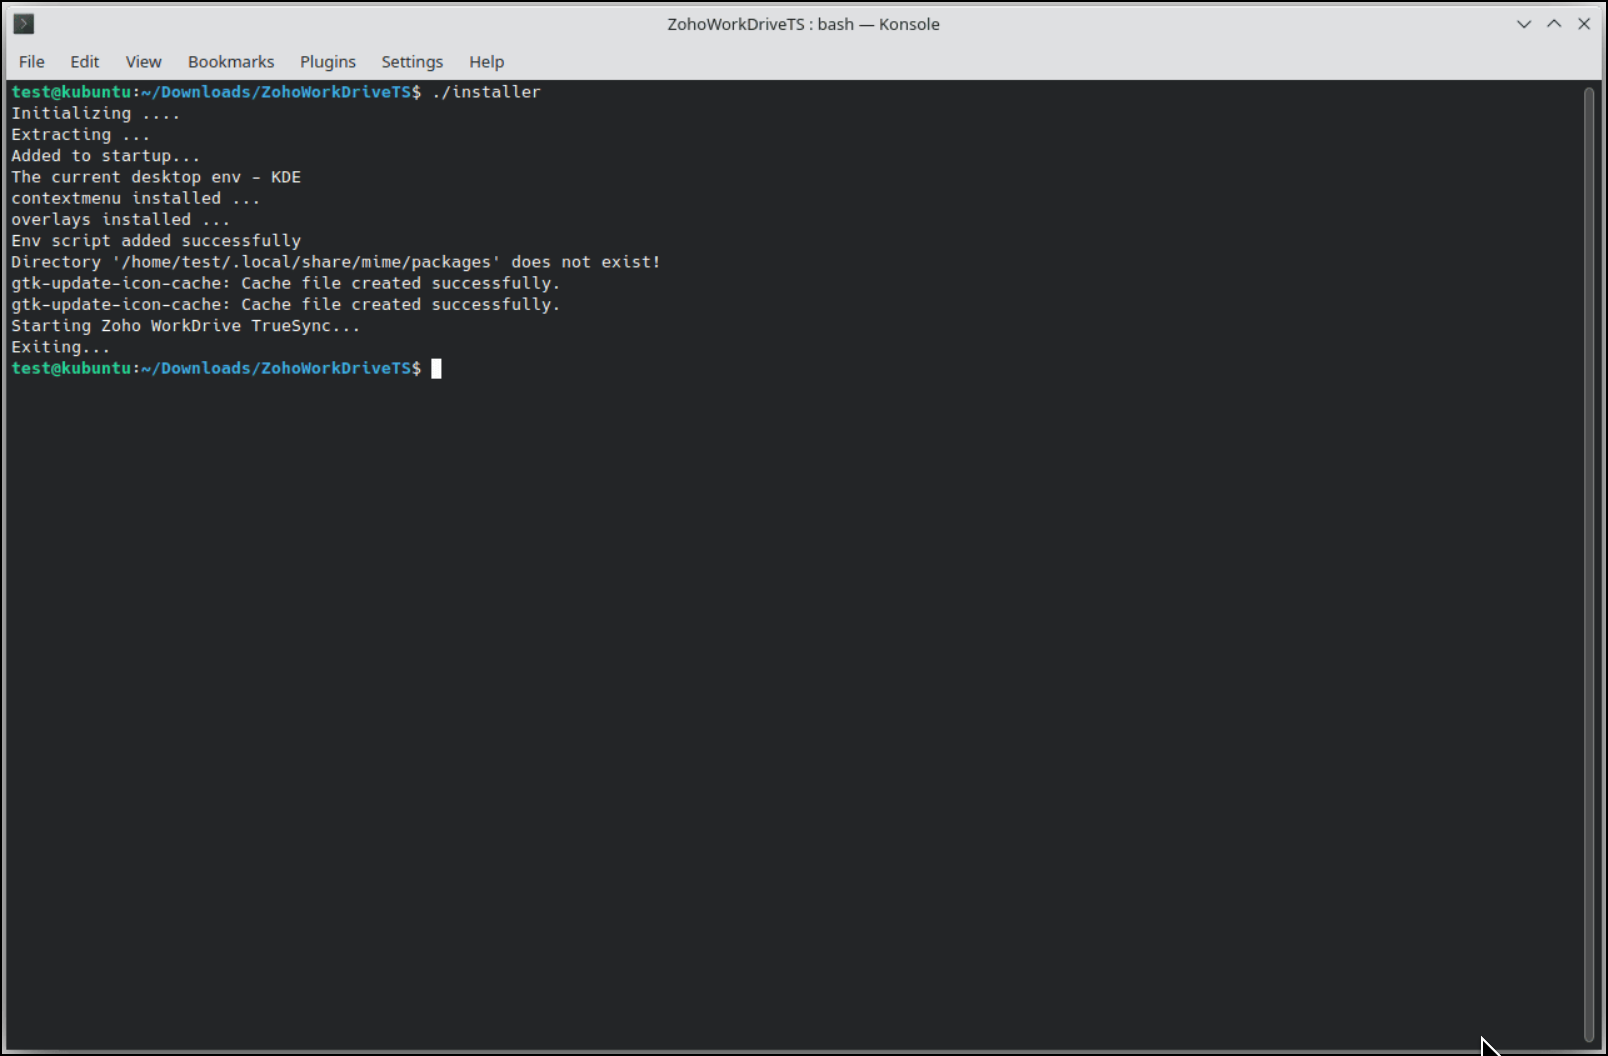Click the ./installer command text
Image resolution: width=1608 pixels, height=1056 pixels.
(x=487, y=92)
